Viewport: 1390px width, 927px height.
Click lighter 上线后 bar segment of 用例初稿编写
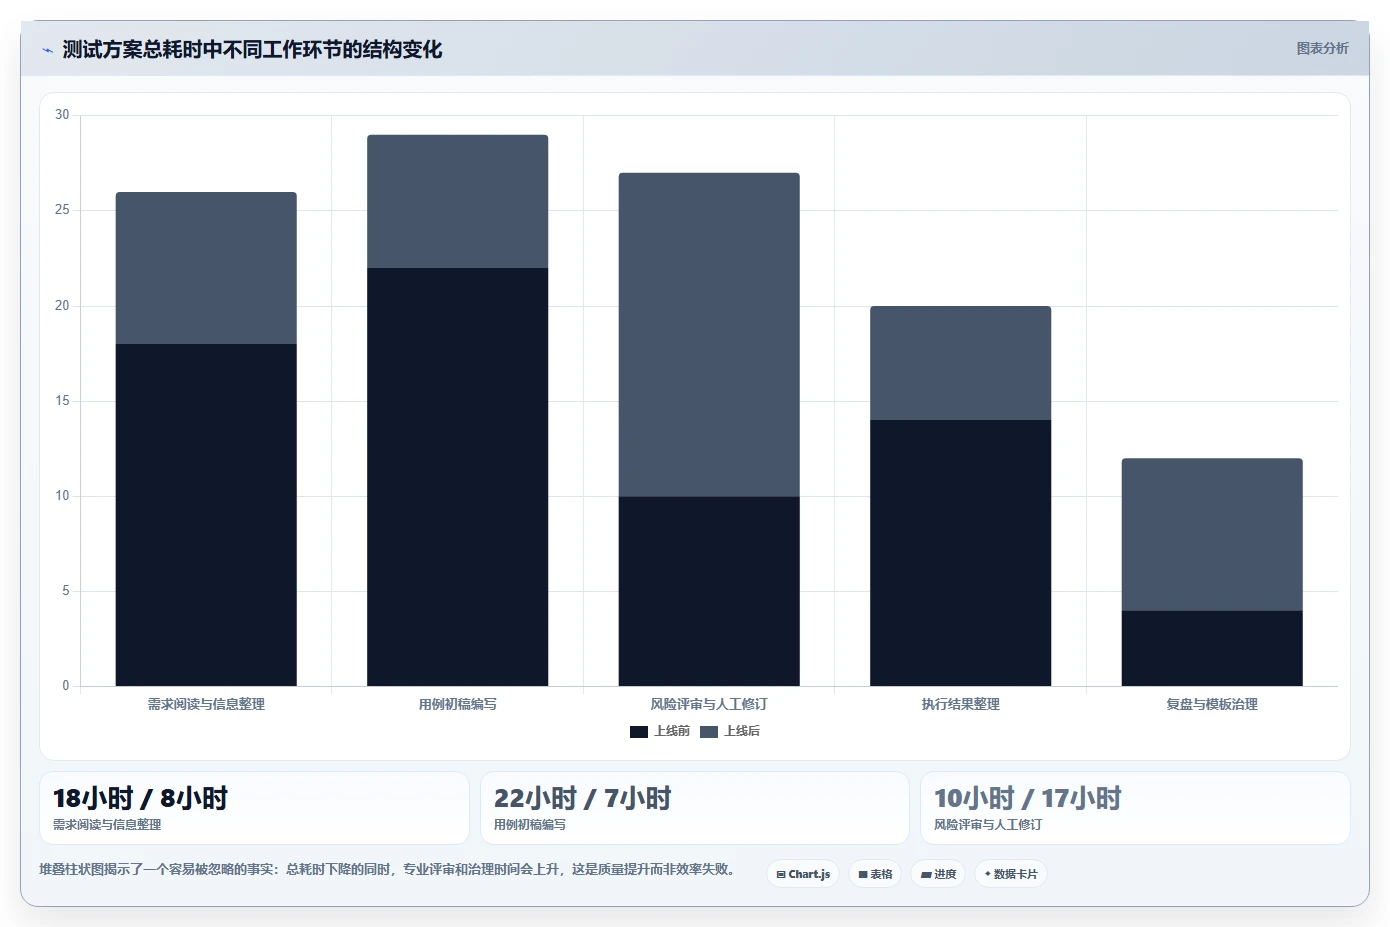(458, 201)
